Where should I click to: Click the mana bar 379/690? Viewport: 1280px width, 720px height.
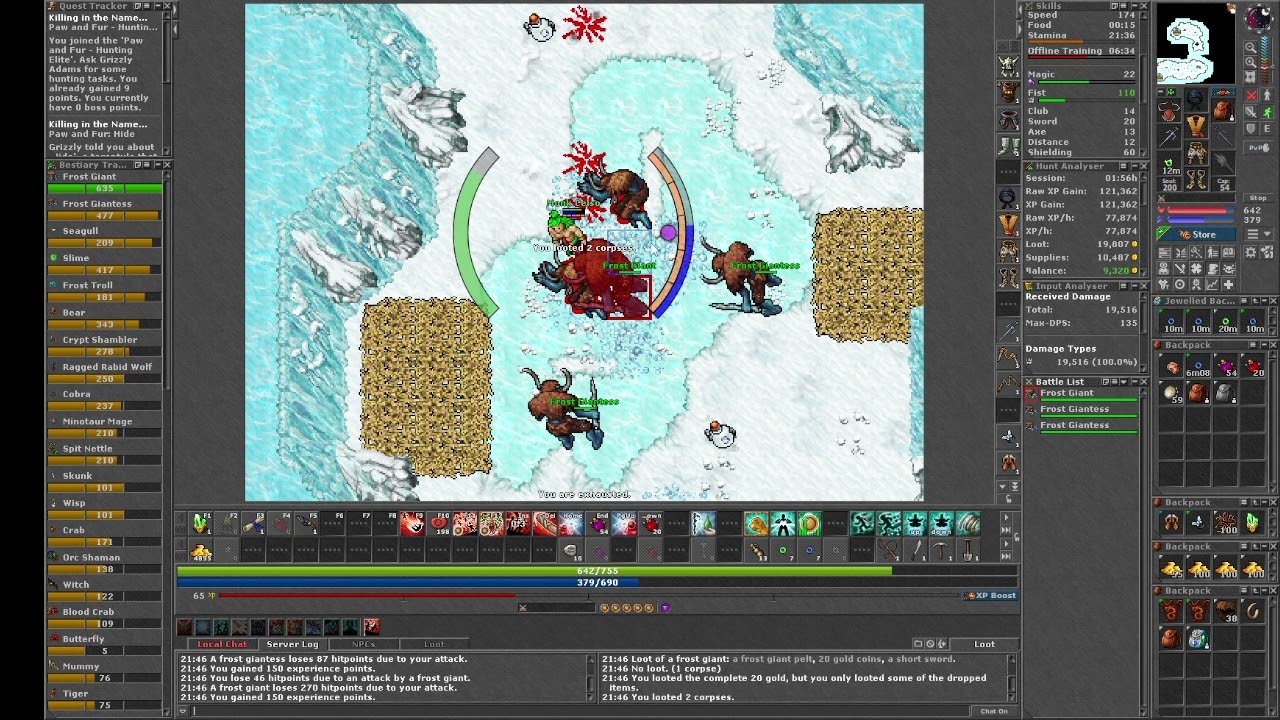598,581
